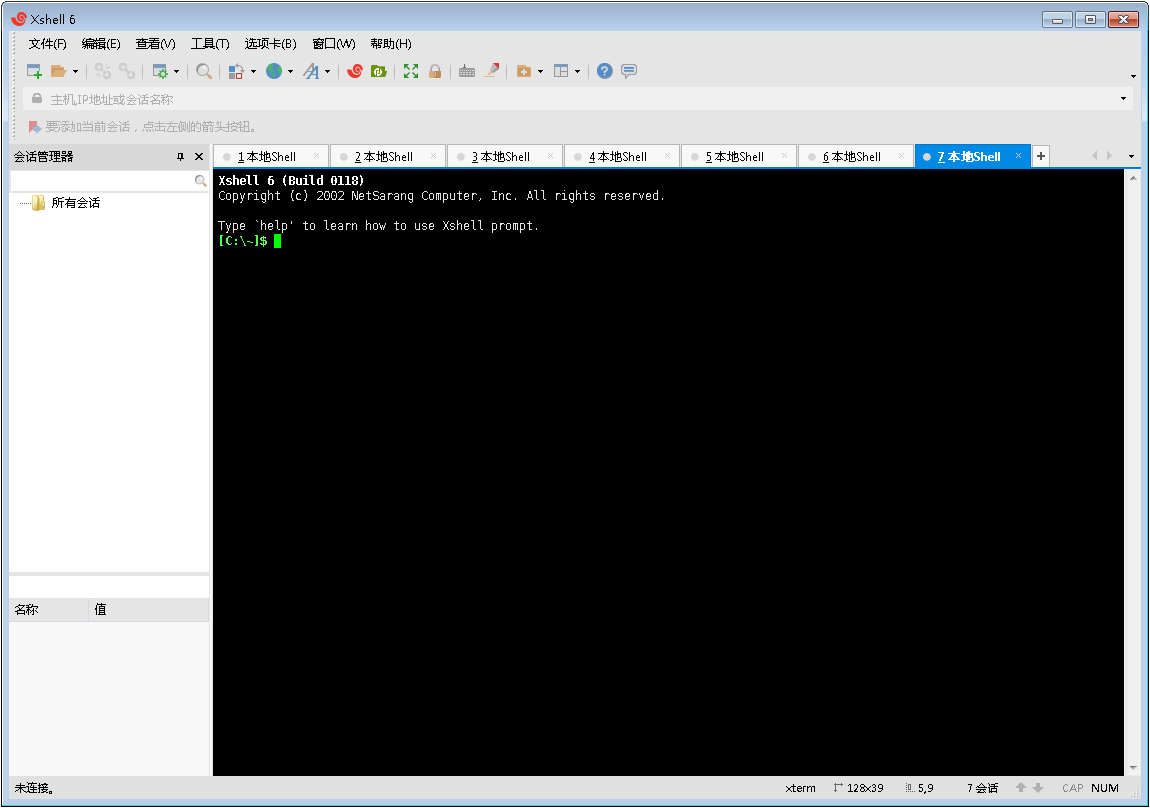This screenshot has height=808, width=1150.
Task: Add a new tab with plus button
Action: point(1041,156)
